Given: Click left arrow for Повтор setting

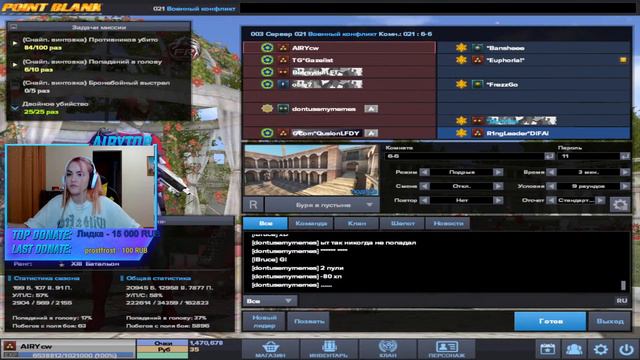Looking at the screenshot, I should (424, 200).
